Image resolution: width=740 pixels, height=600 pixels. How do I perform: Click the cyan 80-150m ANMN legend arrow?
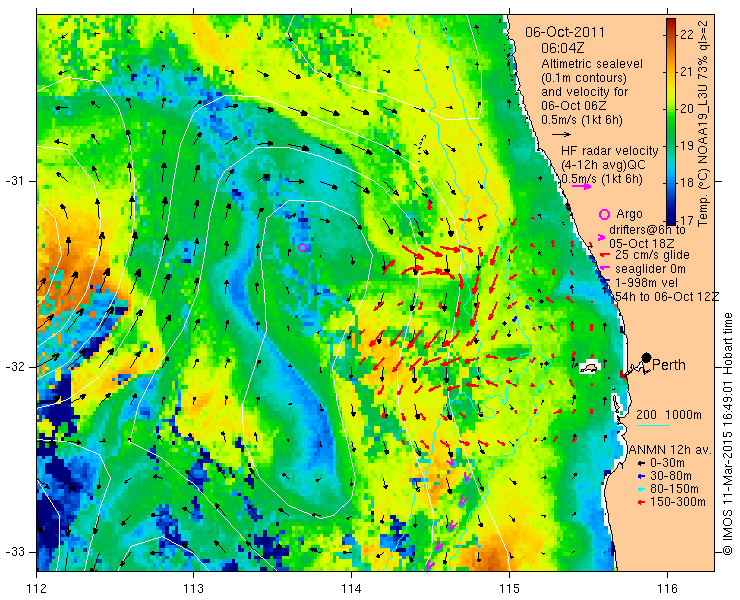pyautogui.click(x=641, y=489)
